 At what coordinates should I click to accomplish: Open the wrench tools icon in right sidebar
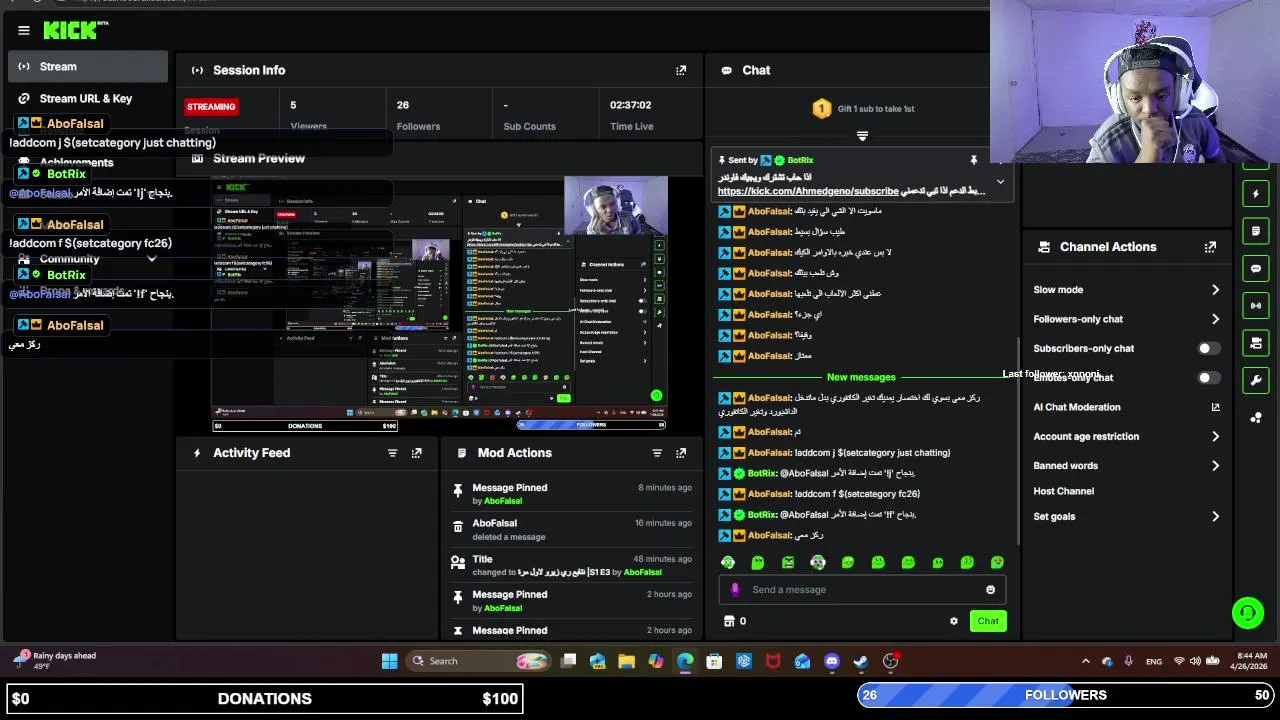(1256, 380)
